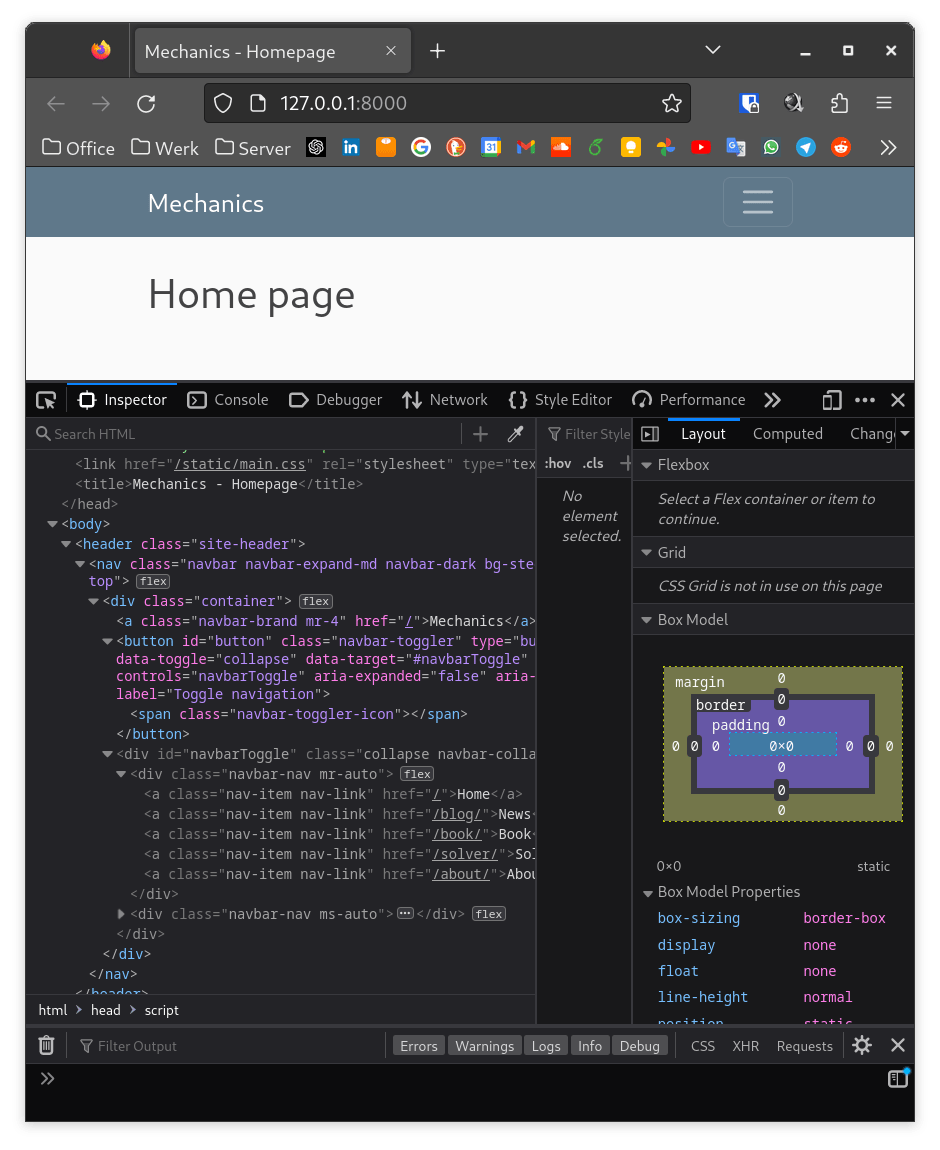Select the pick element inspector tool
Viewport: 940px width, 1150px height.
click(45, 399)
